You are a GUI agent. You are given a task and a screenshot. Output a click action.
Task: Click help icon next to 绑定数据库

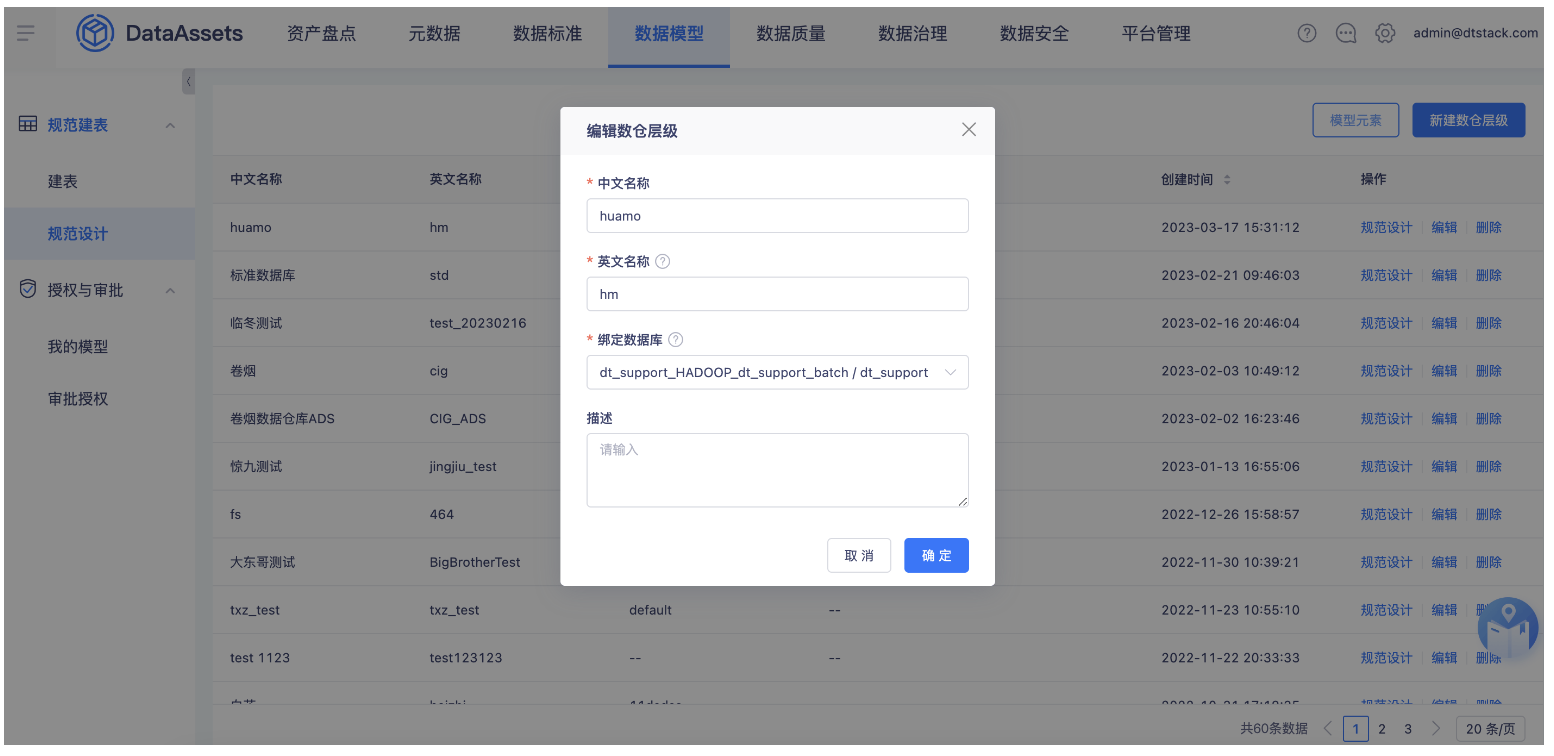click(675, 340)
